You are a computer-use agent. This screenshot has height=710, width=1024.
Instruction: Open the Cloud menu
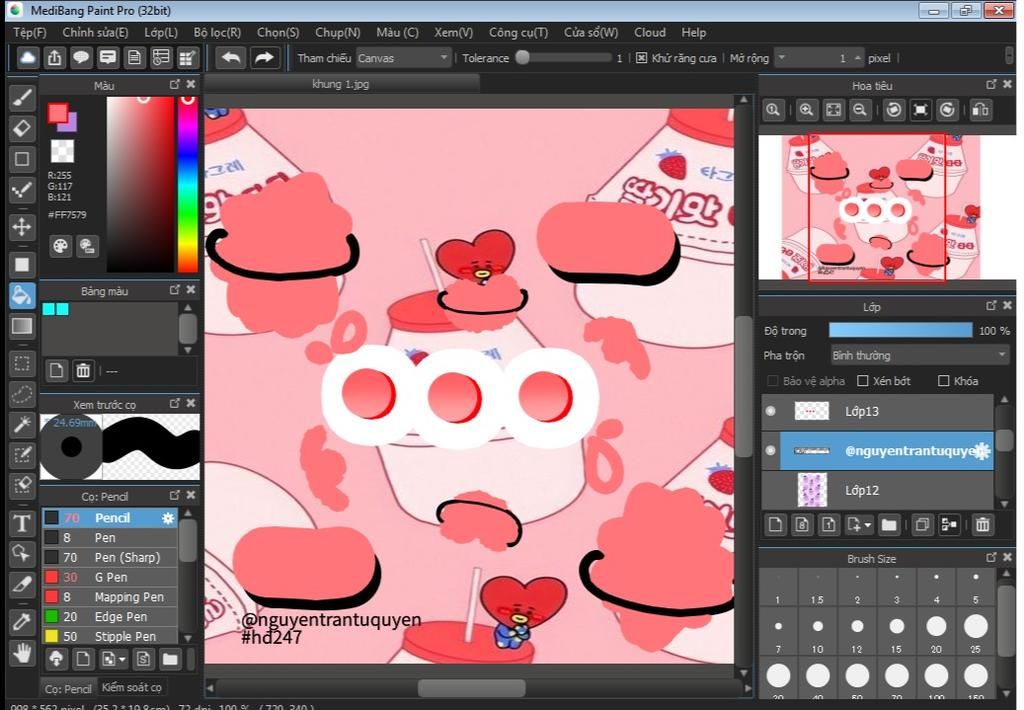click(650, 33)
